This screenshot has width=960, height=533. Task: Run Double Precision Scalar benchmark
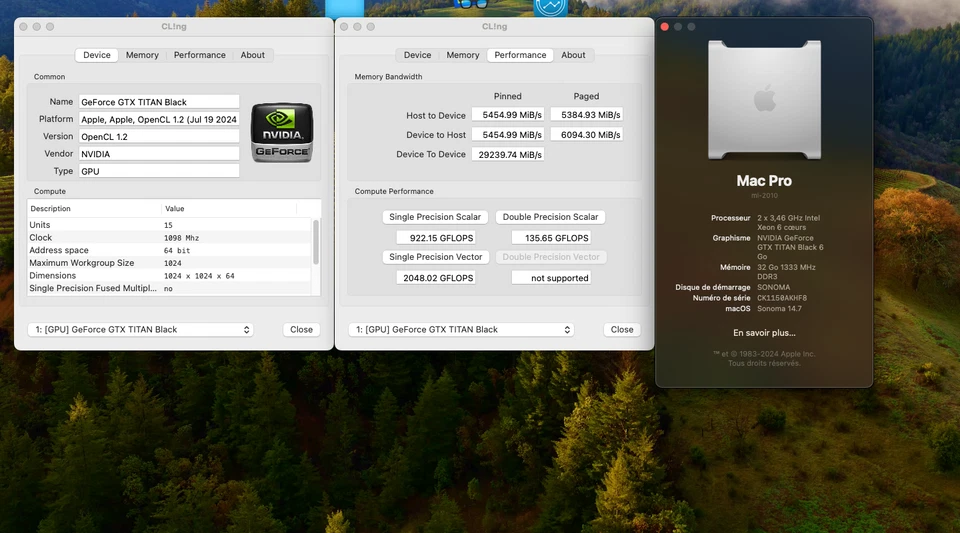tap(550, 217)
